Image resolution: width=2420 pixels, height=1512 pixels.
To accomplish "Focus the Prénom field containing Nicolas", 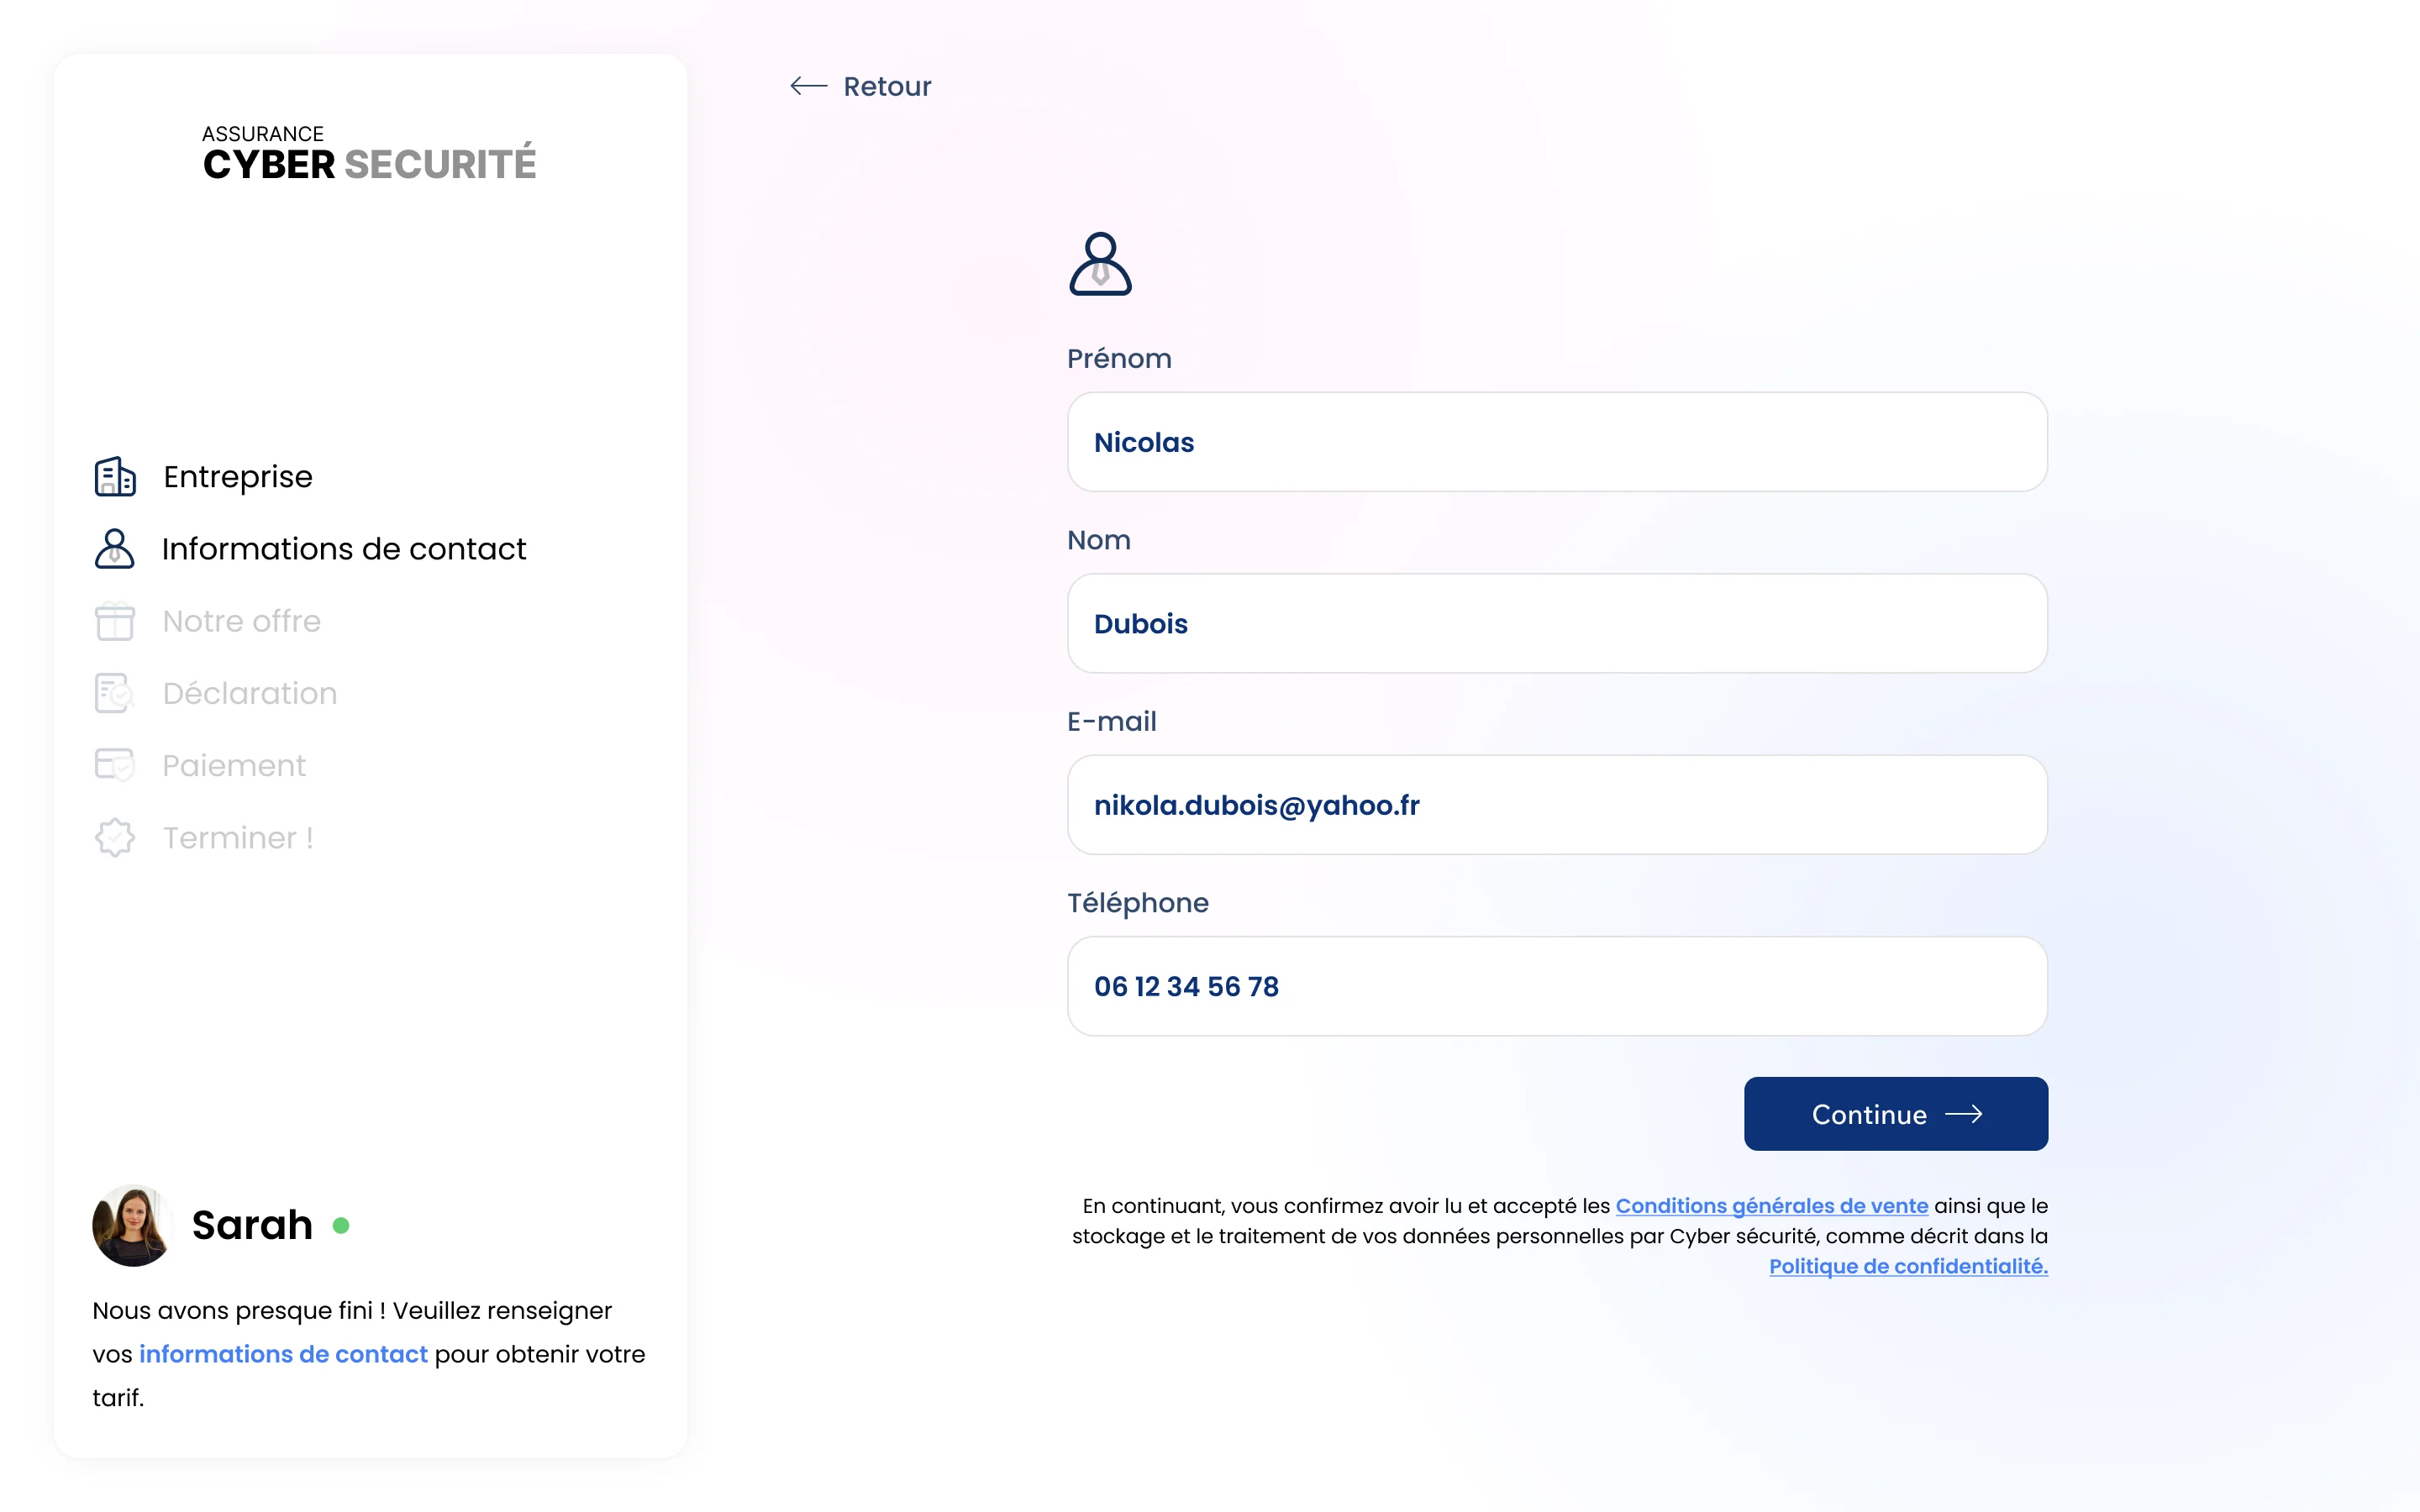I will tap(1557, 442).
